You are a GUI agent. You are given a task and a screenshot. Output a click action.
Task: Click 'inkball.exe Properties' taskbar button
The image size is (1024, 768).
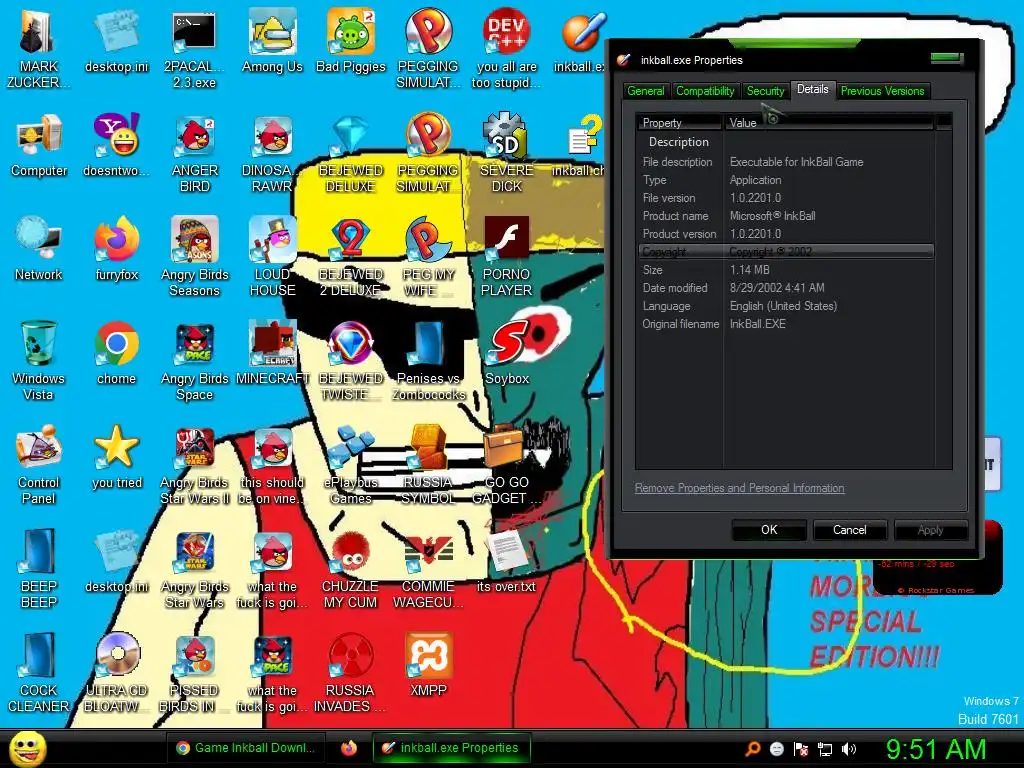click(x=451, y=748)
